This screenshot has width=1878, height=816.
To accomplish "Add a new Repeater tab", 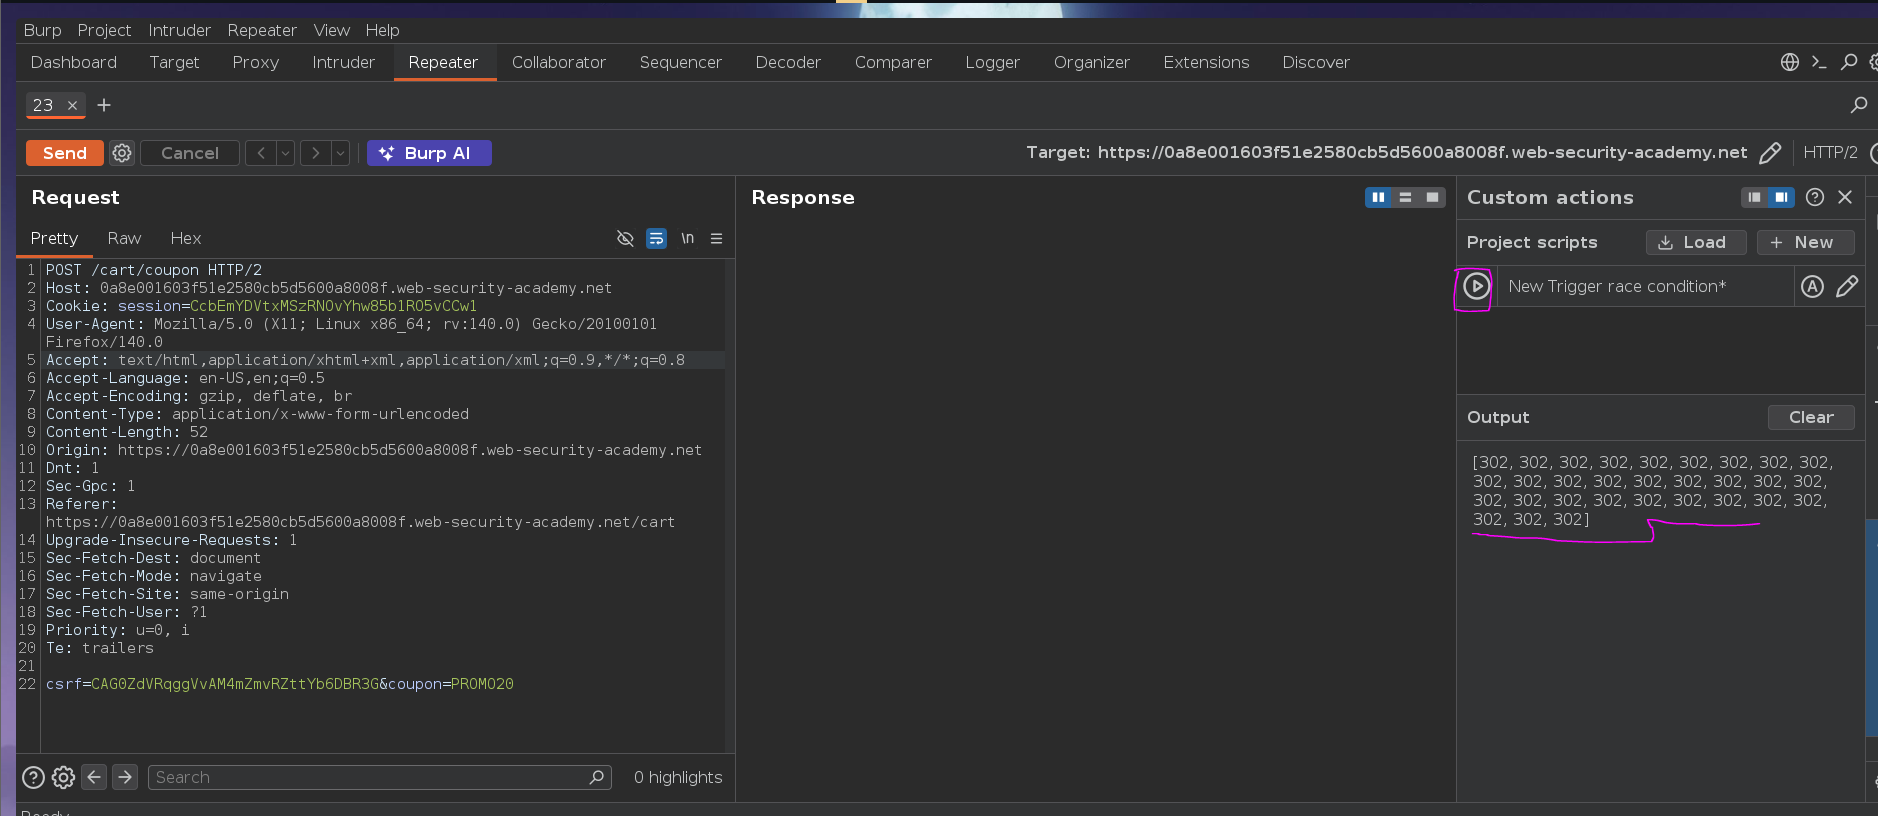I will click(x=104, y=105).
